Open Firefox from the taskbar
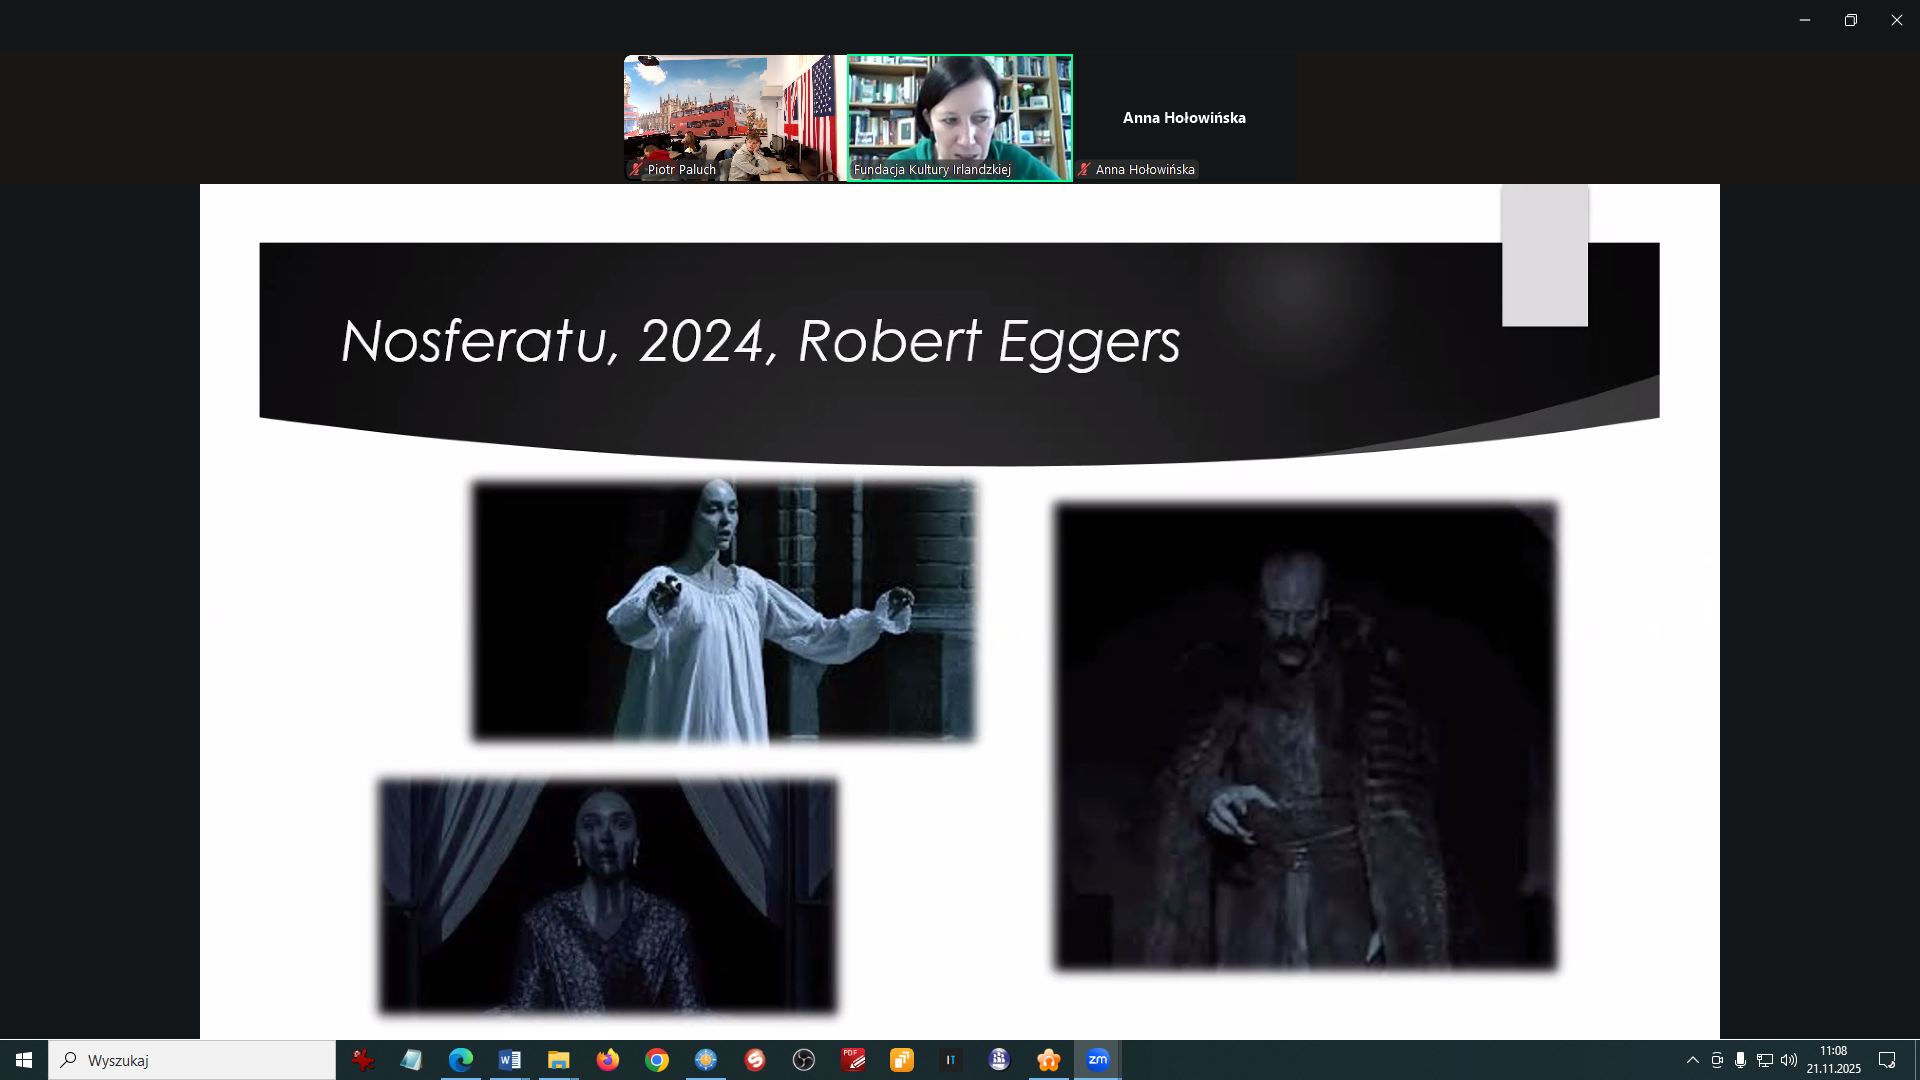 [x=608, y=1060]
